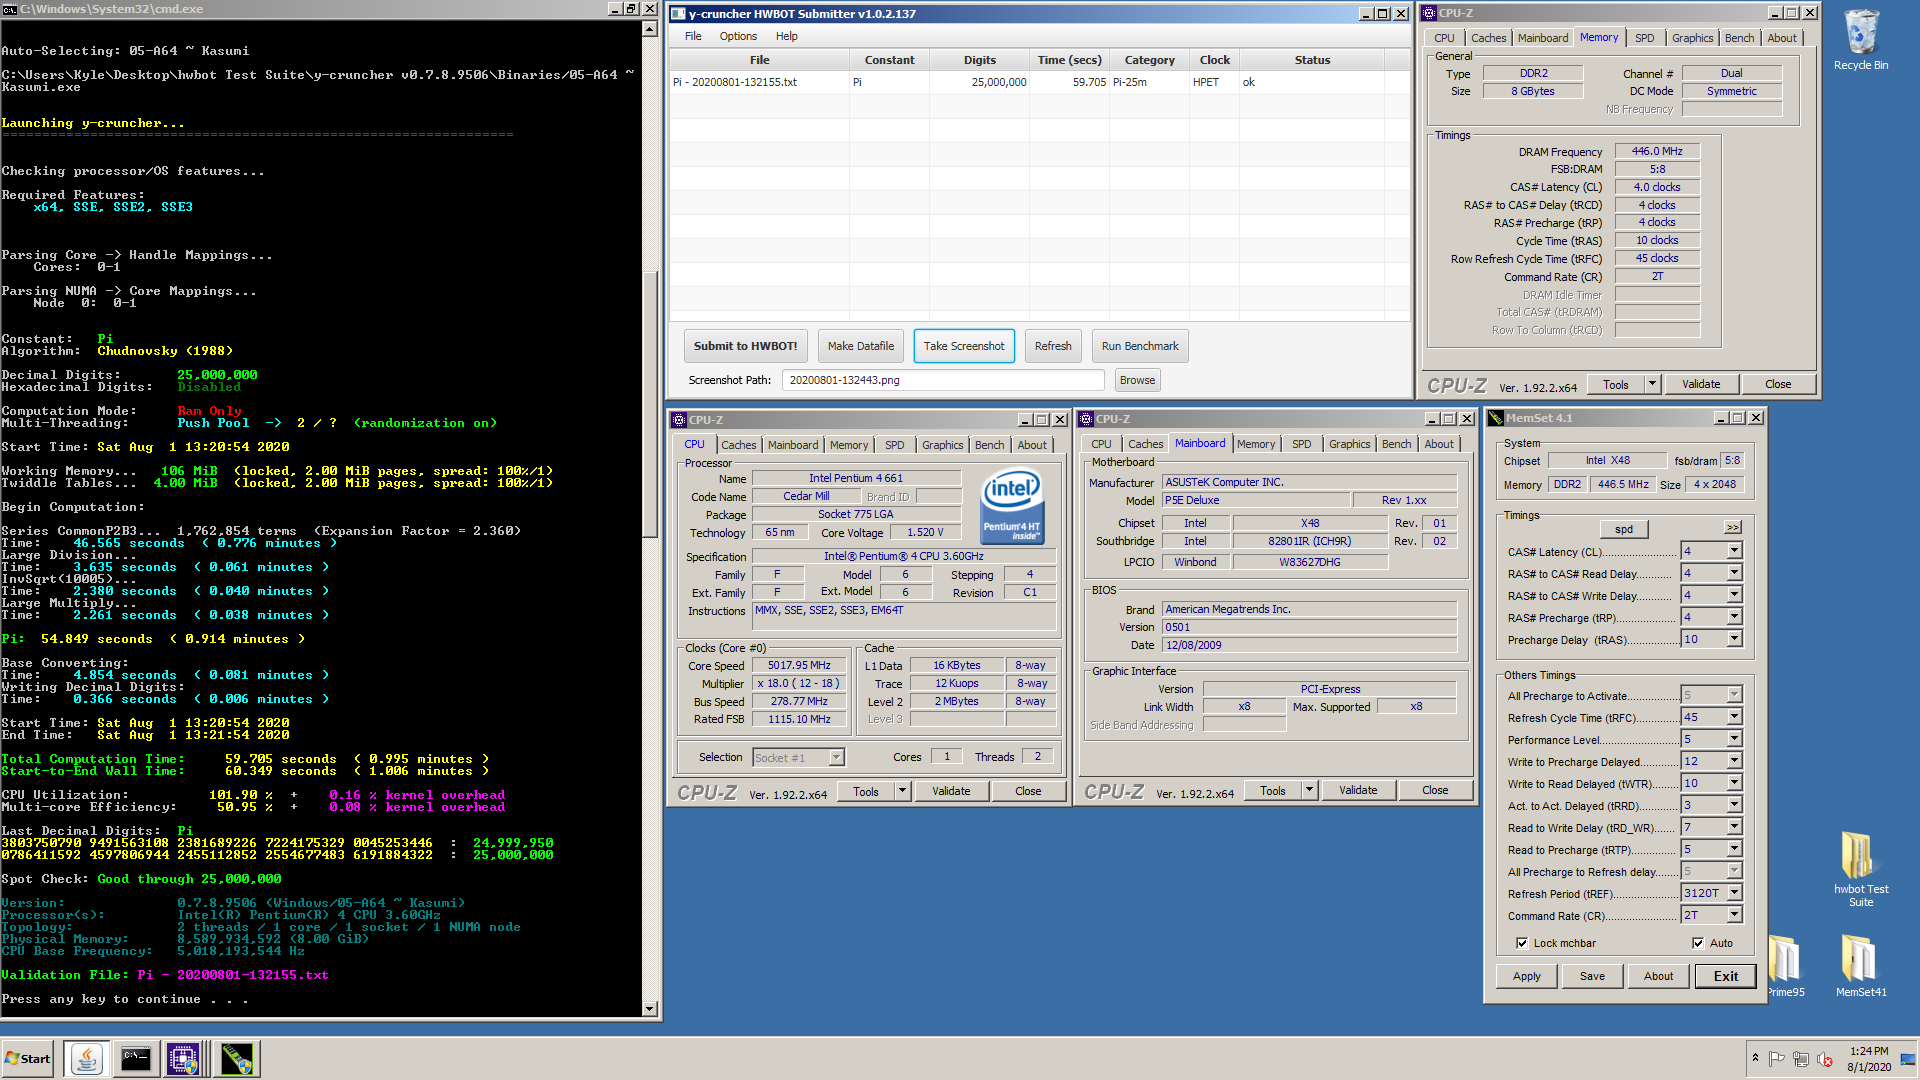The height and width of the screenshot is (1080, 1920).
Task: Click Make Datafile button
Action: point(861,346)
